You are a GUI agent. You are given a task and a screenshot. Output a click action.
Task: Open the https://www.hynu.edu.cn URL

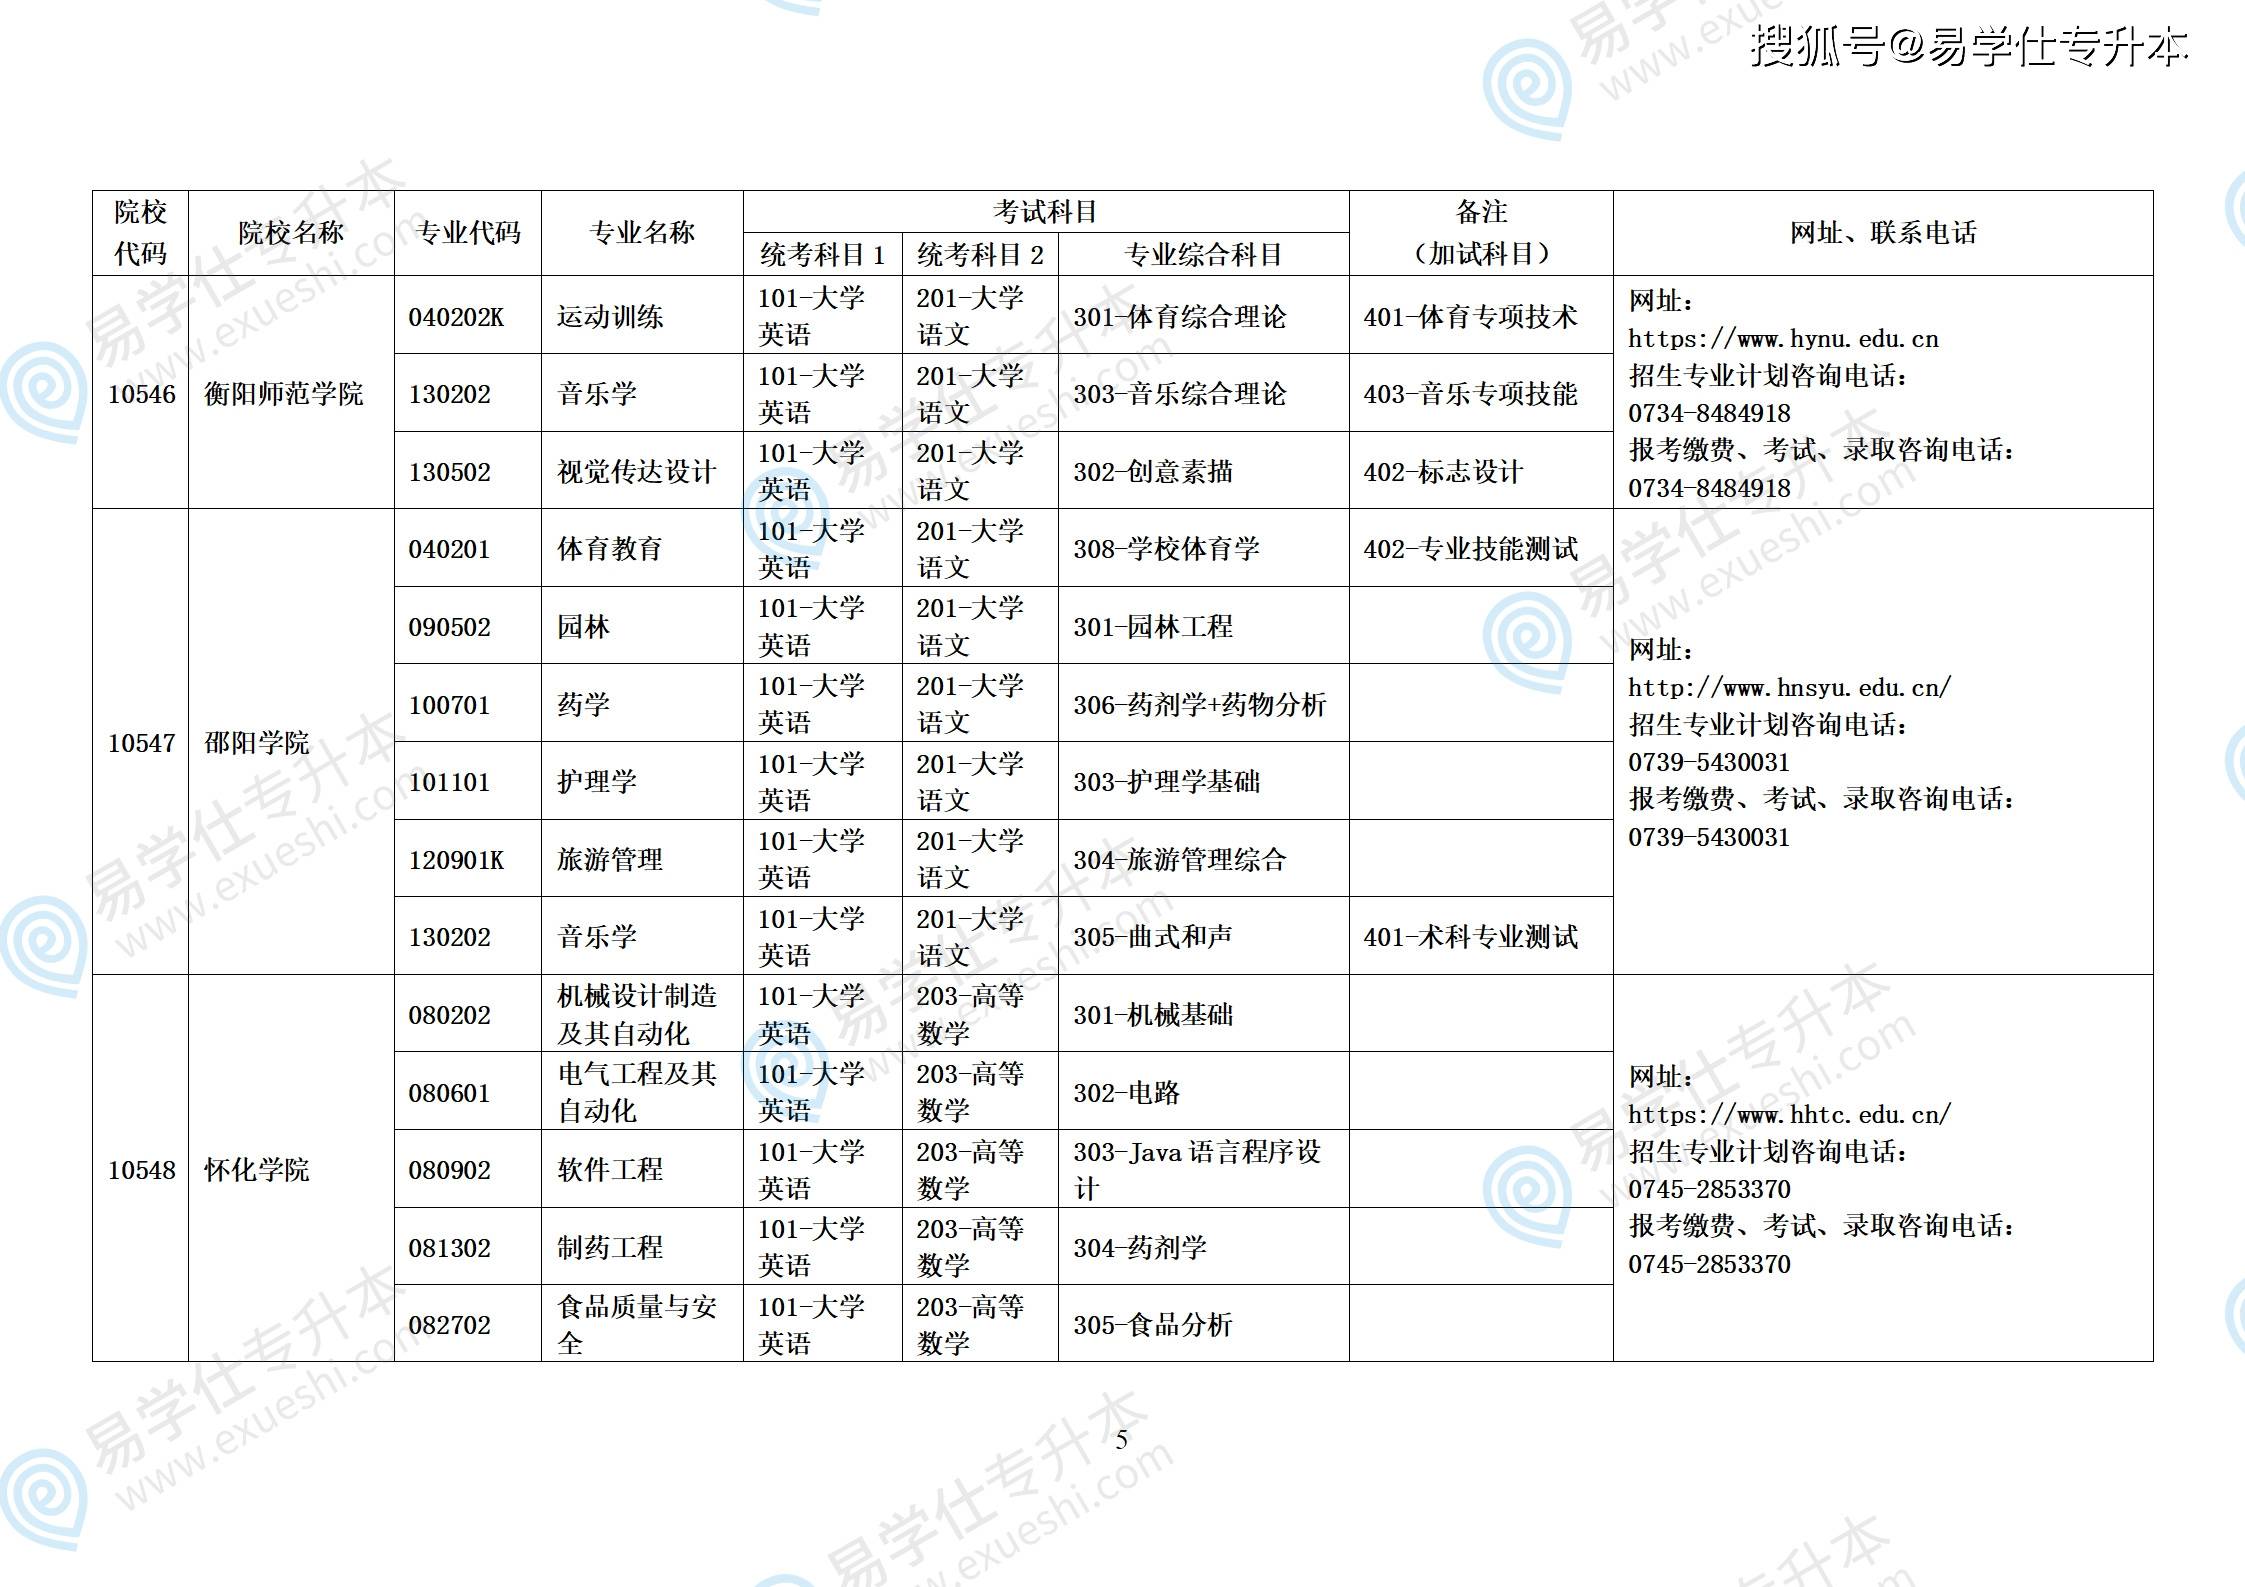click(x=1783, y=339)
